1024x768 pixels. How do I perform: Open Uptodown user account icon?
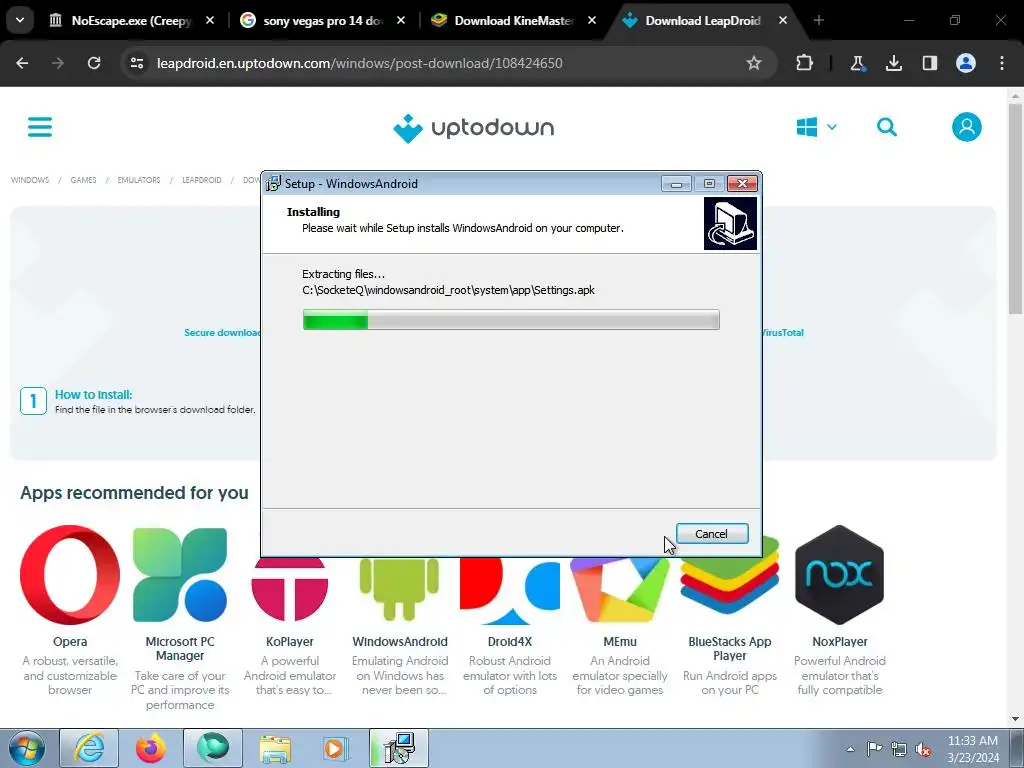[x=967, y=127]
